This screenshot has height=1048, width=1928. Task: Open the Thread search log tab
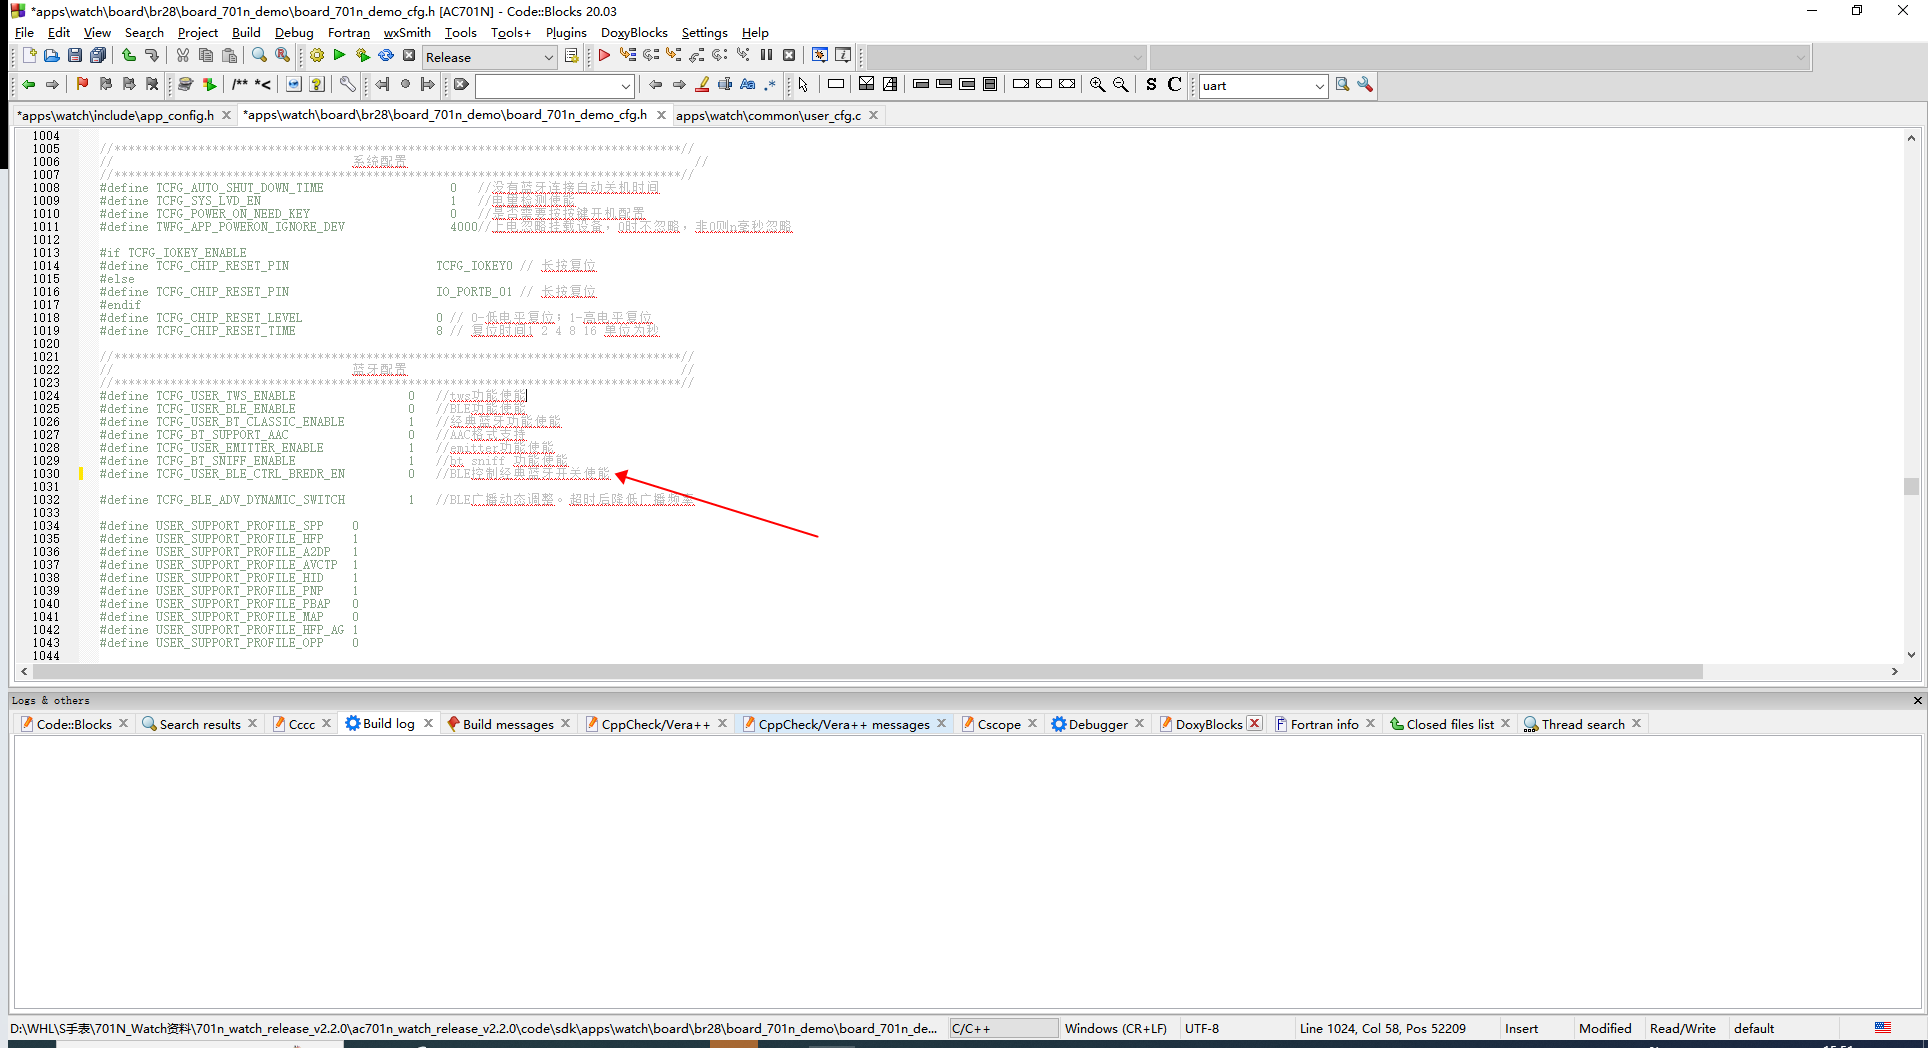(x=1583, y=724)
